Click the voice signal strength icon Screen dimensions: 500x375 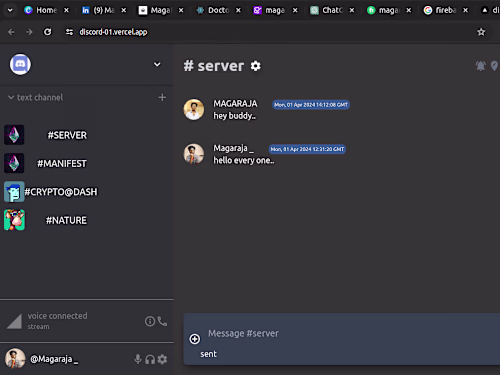[x=15, y=321]
